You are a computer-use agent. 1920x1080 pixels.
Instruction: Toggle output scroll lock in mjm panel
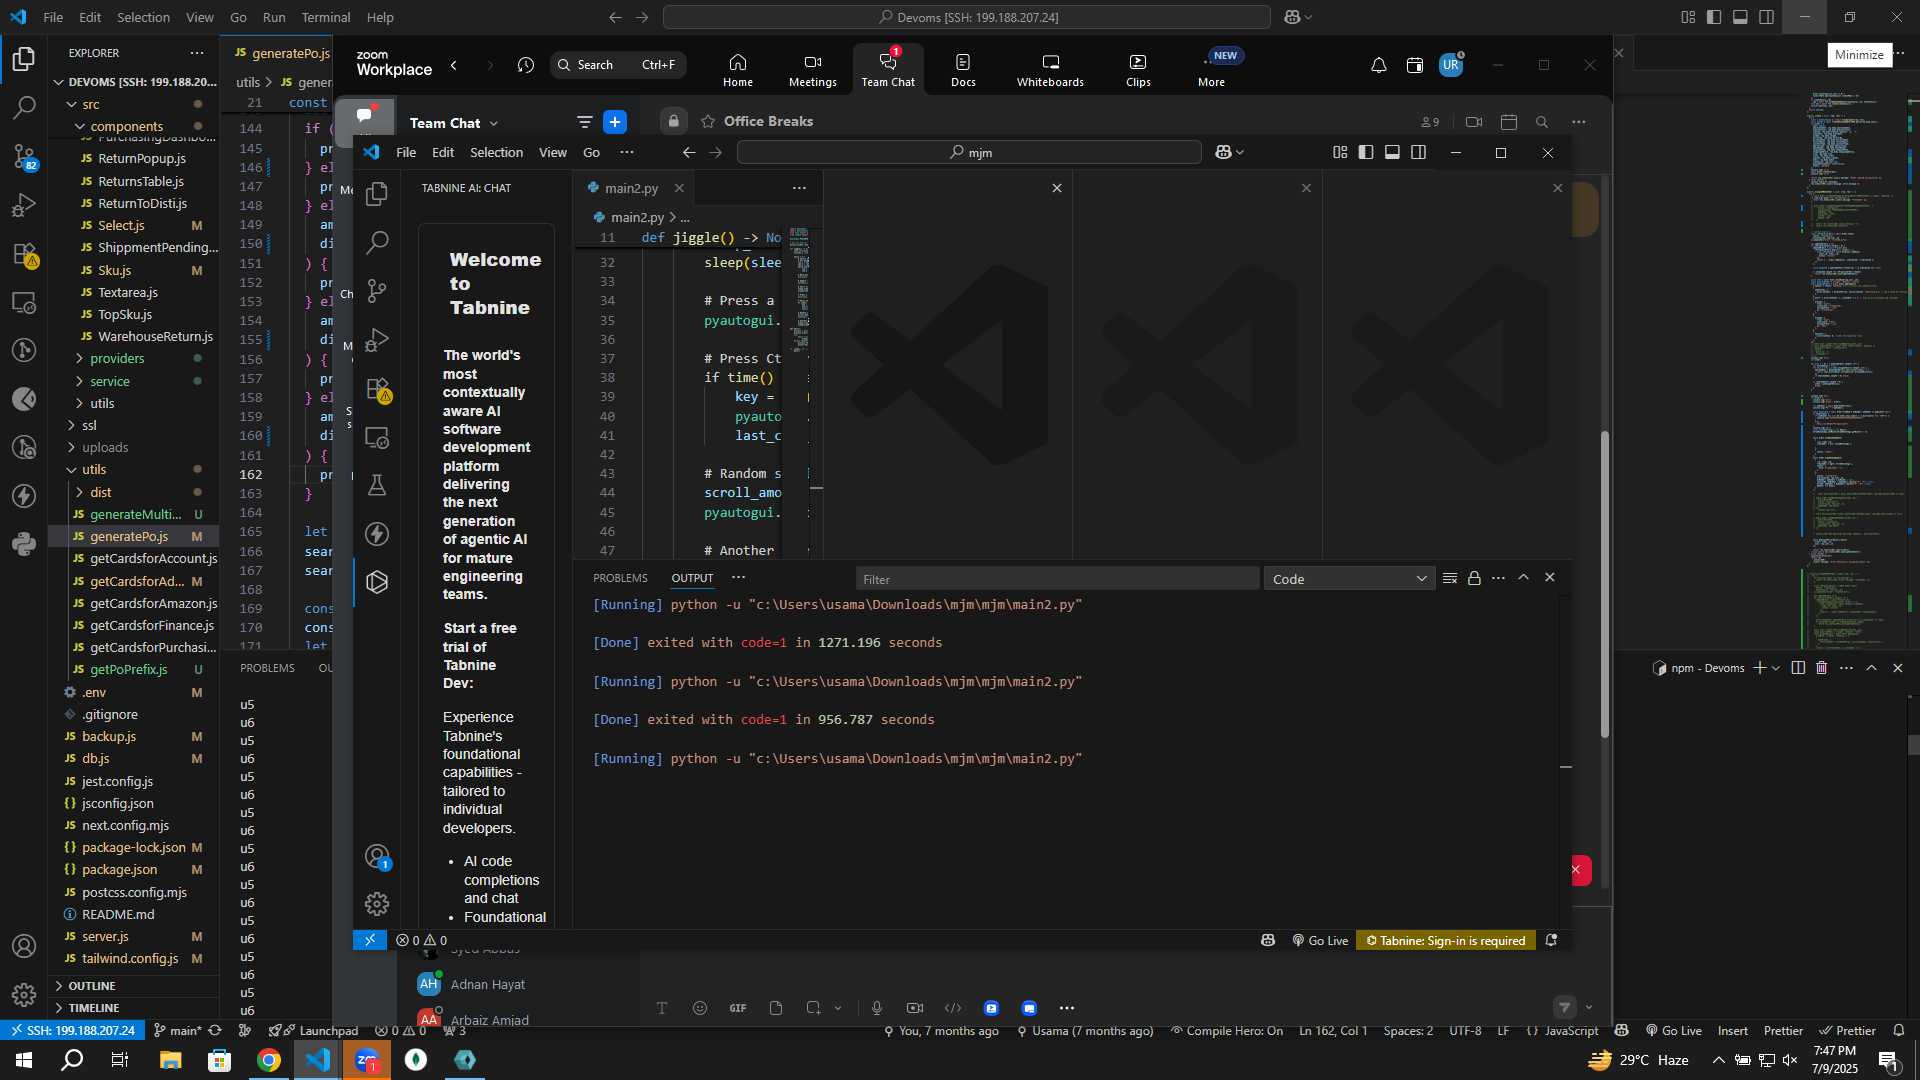click(1474, 578)
